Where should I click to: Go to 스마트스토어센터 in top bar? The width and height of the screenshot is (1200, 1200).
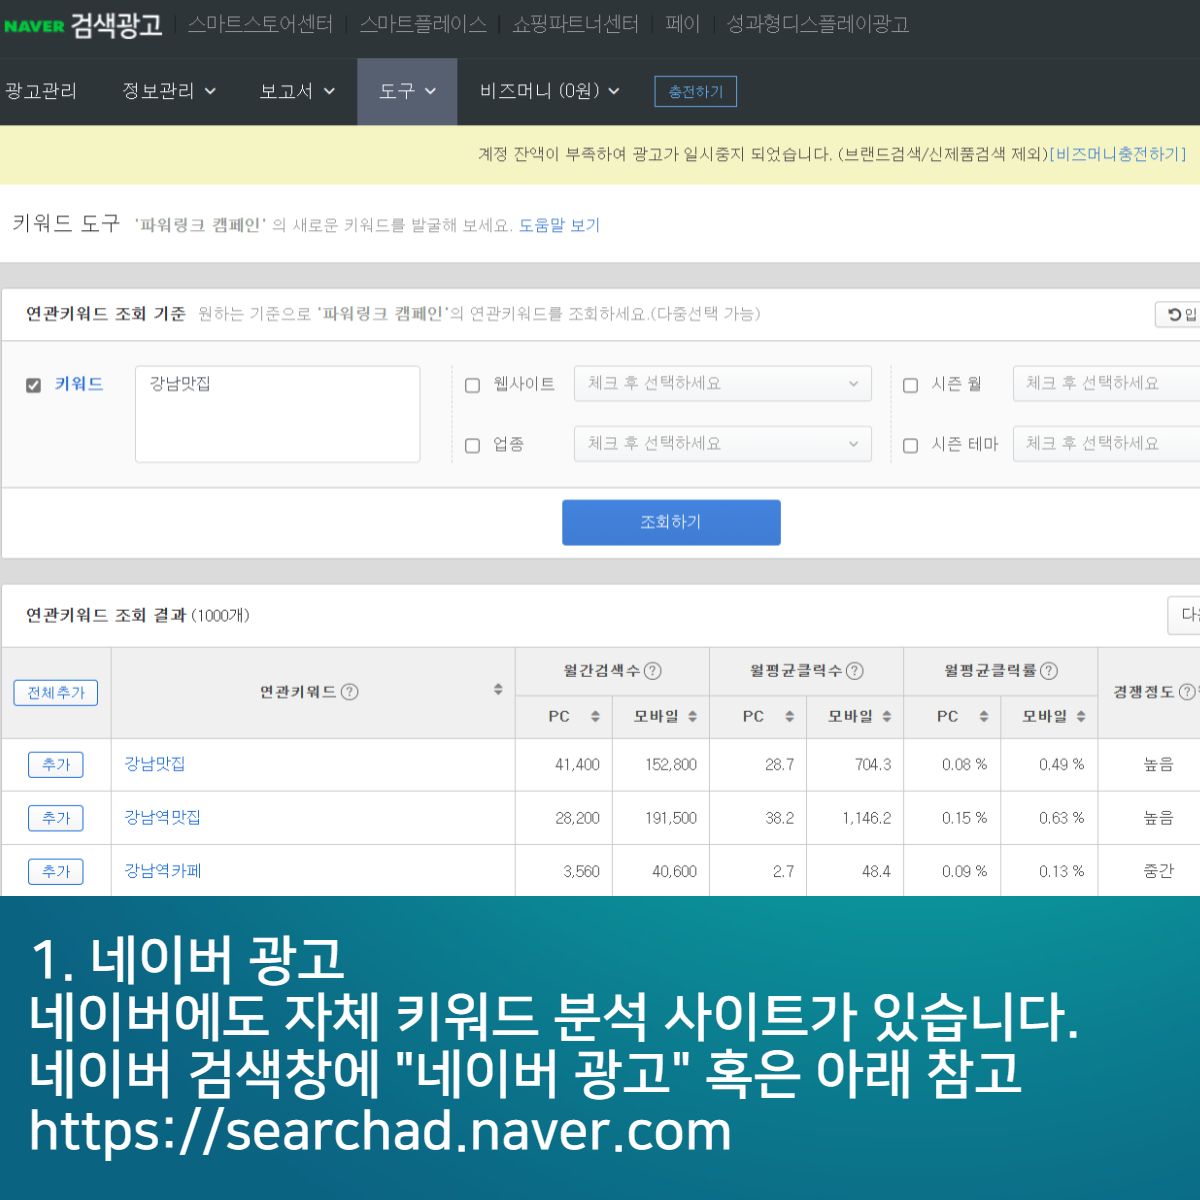[x=260, y=24]
